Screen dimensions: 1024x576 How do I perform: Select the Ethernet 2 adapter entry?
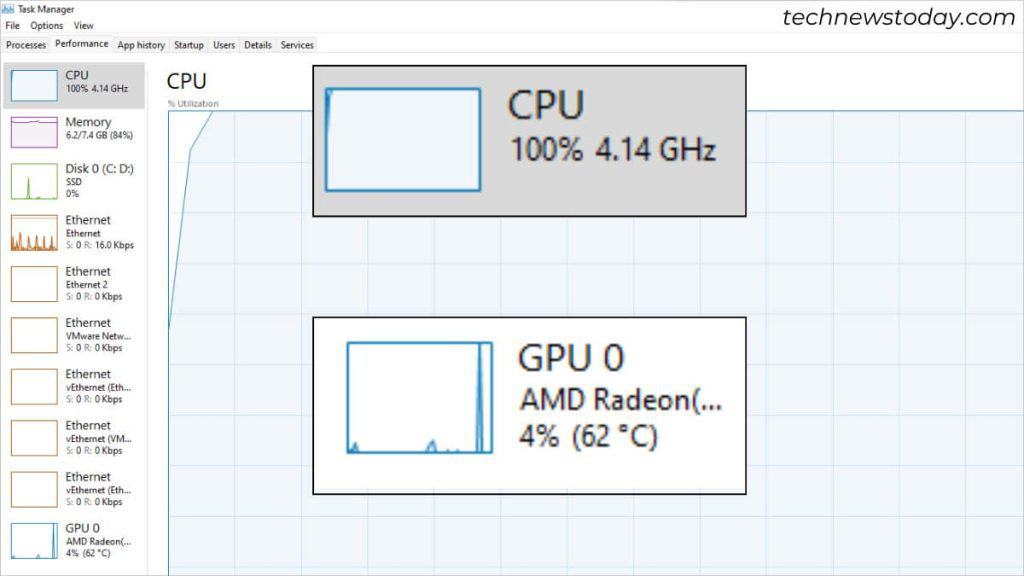click(74, 283)
